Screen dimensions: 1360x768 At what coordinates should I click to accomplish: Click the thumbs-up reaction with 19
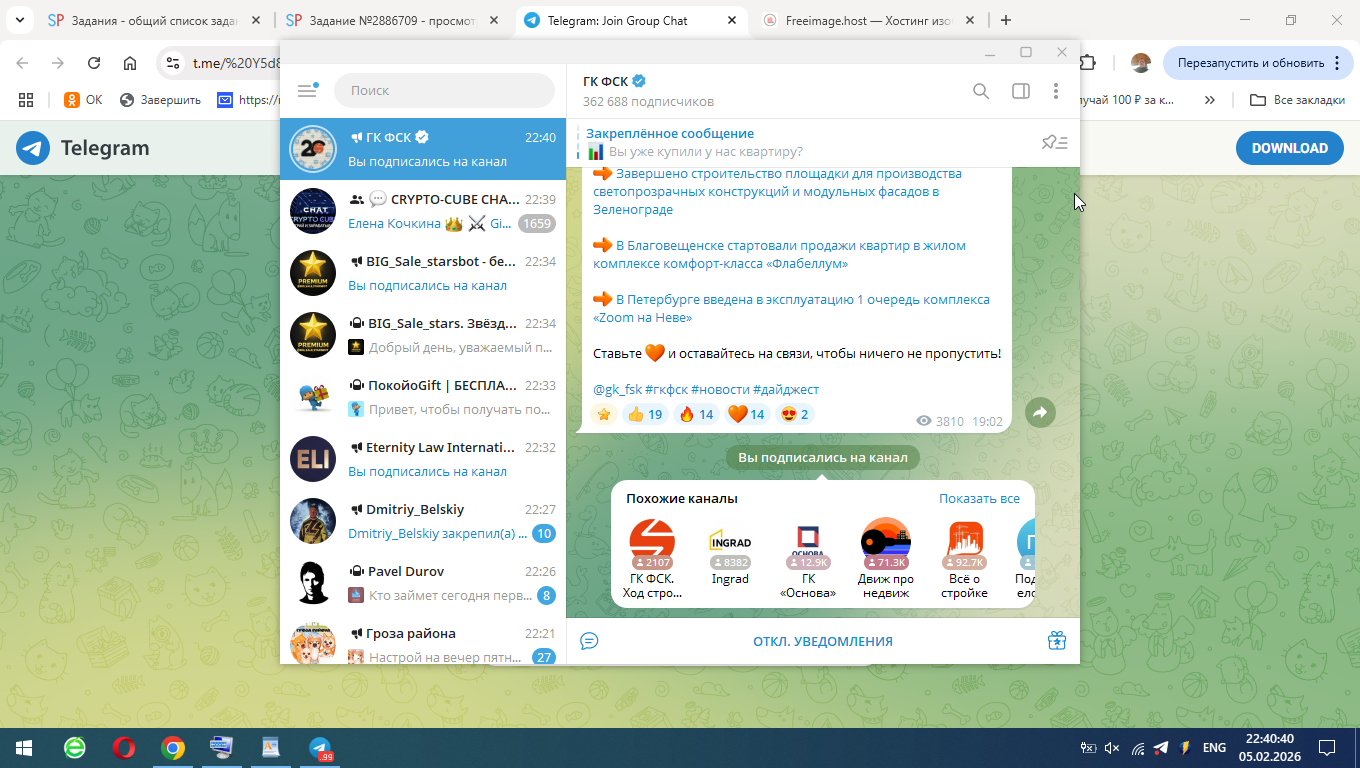point(645,414)
